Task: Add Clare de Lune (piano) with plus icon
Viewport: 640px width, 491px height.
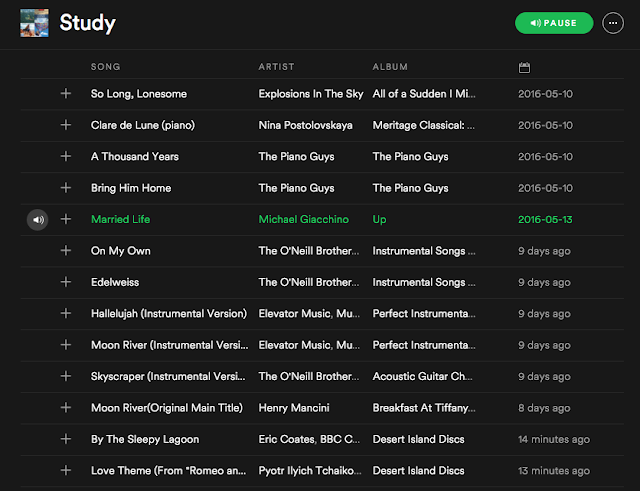Action: point(66,125)
